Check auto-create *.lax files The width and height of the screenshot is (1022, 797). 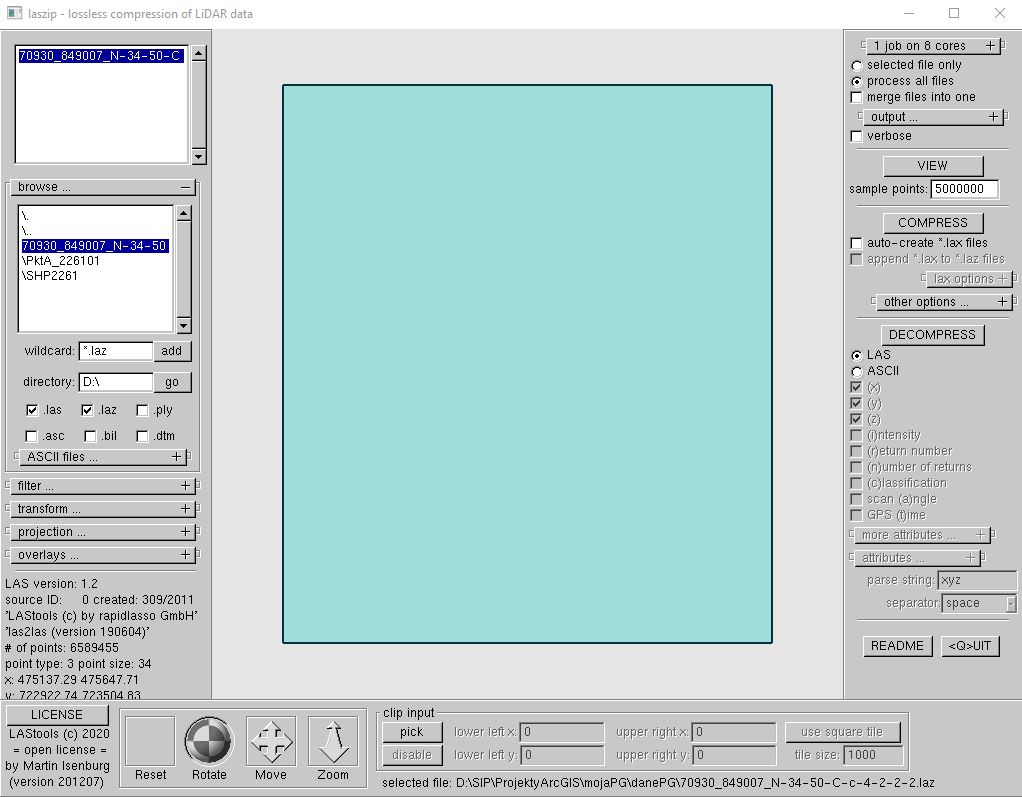pyautogui.click(x=856, y=243)
